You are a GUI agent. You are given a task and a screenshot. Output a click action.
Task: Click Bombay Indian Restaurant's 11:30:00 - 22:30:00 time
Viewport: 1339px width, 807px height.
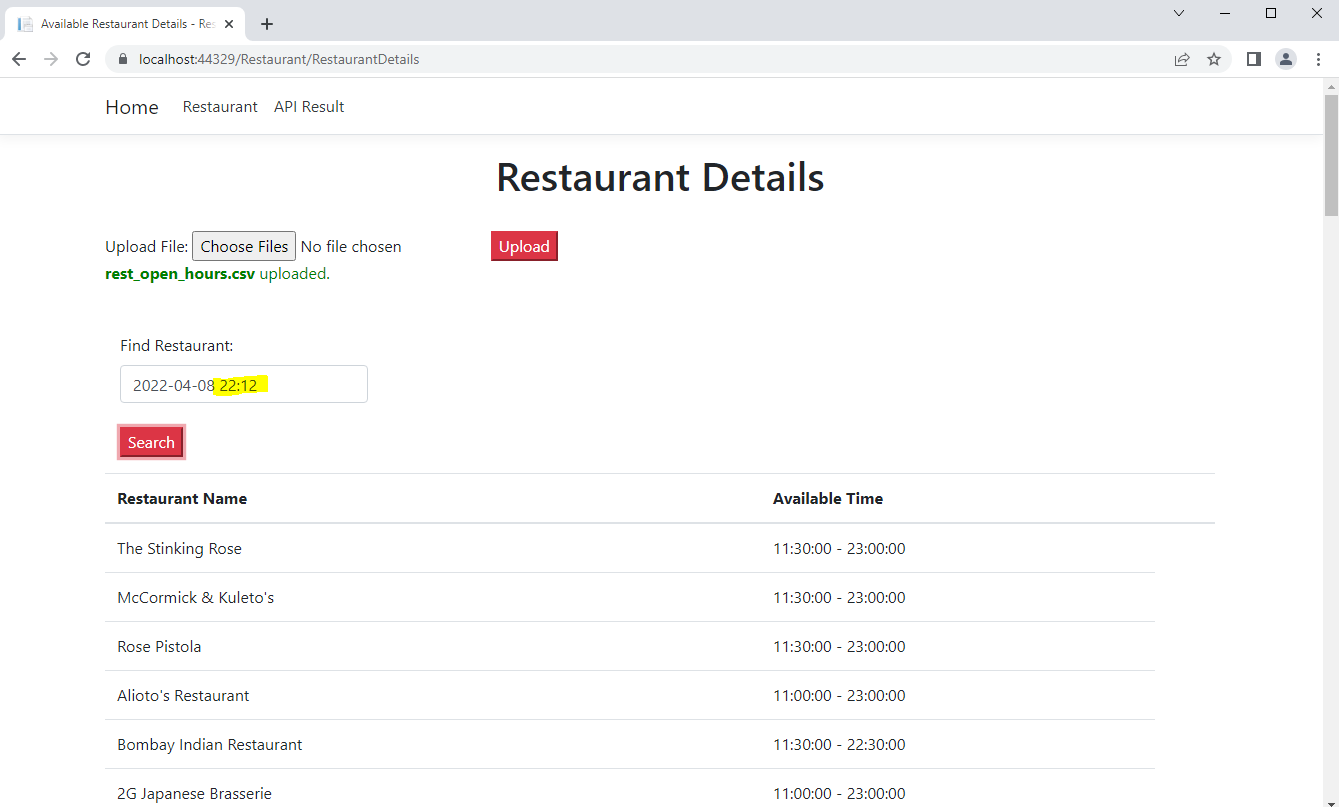tap(839, 744)
